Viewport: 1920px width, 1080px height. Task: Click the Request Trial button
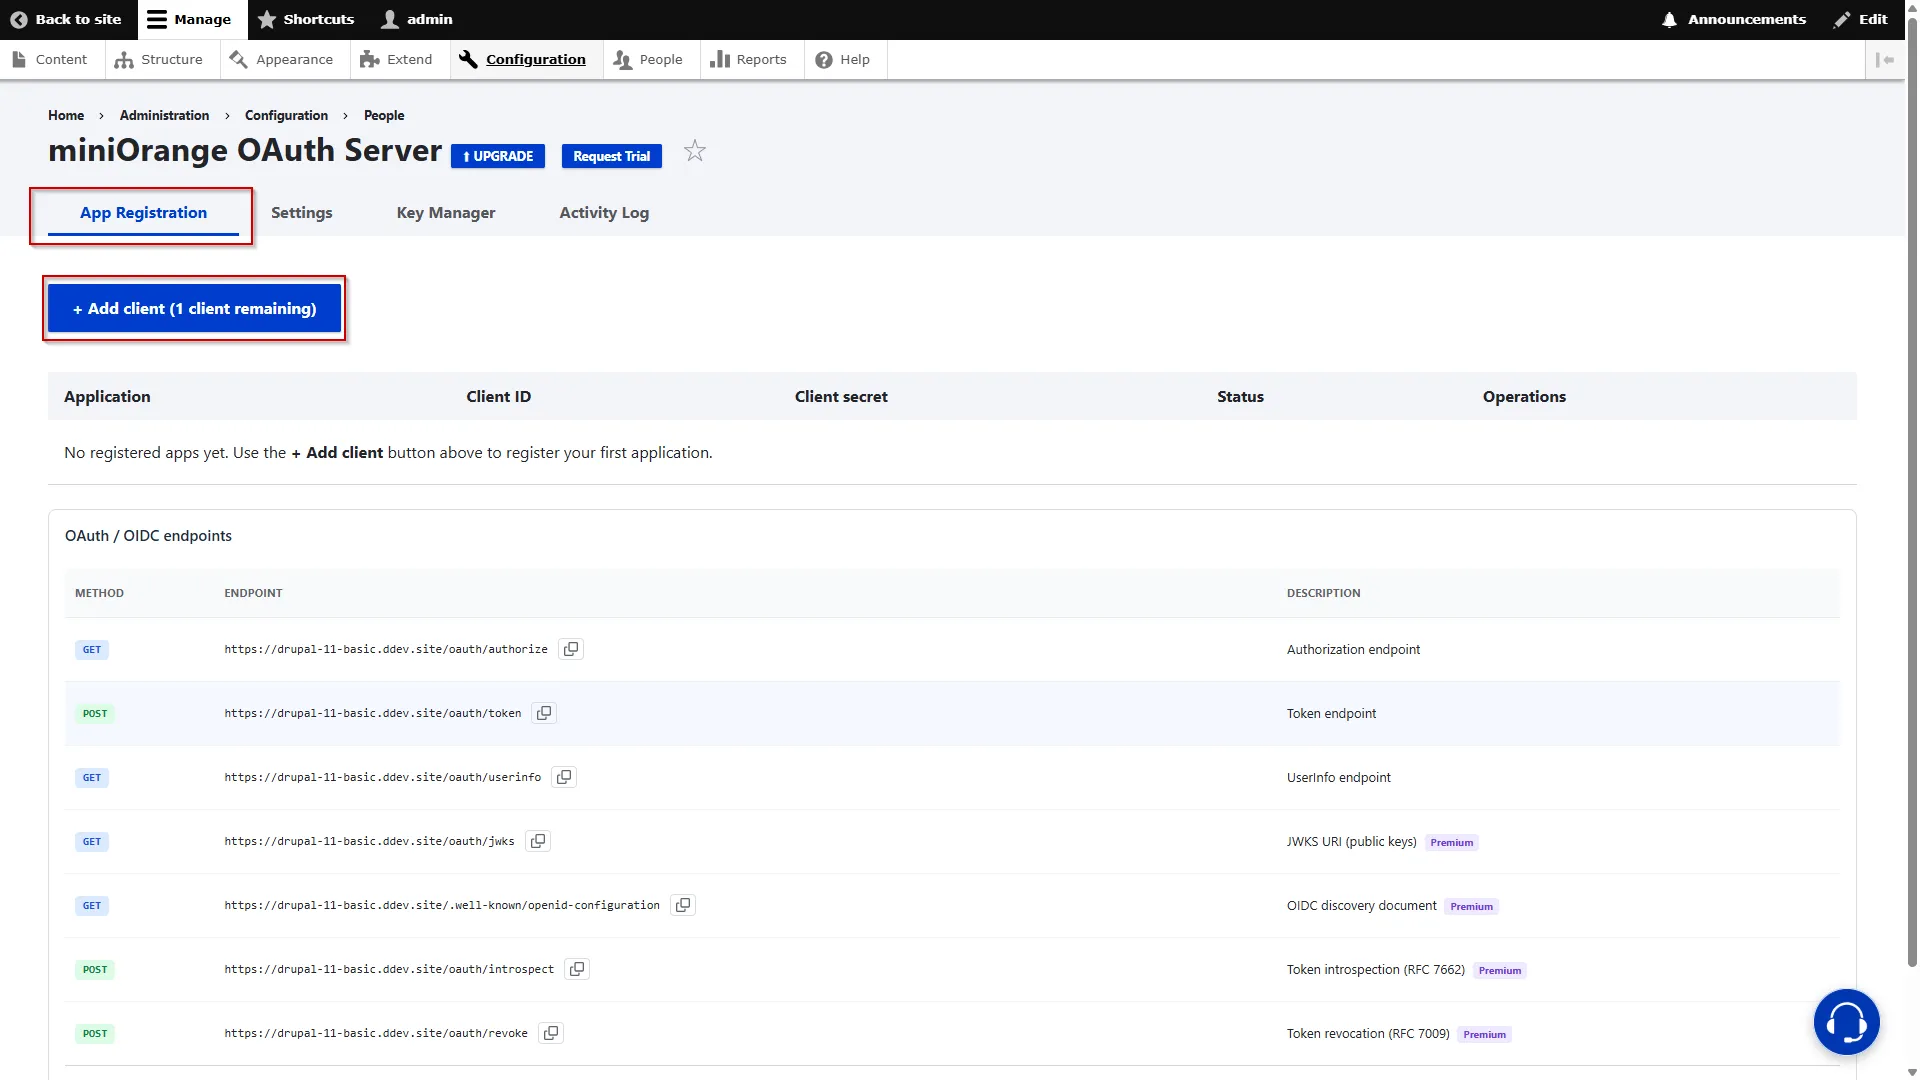(612, 156)
